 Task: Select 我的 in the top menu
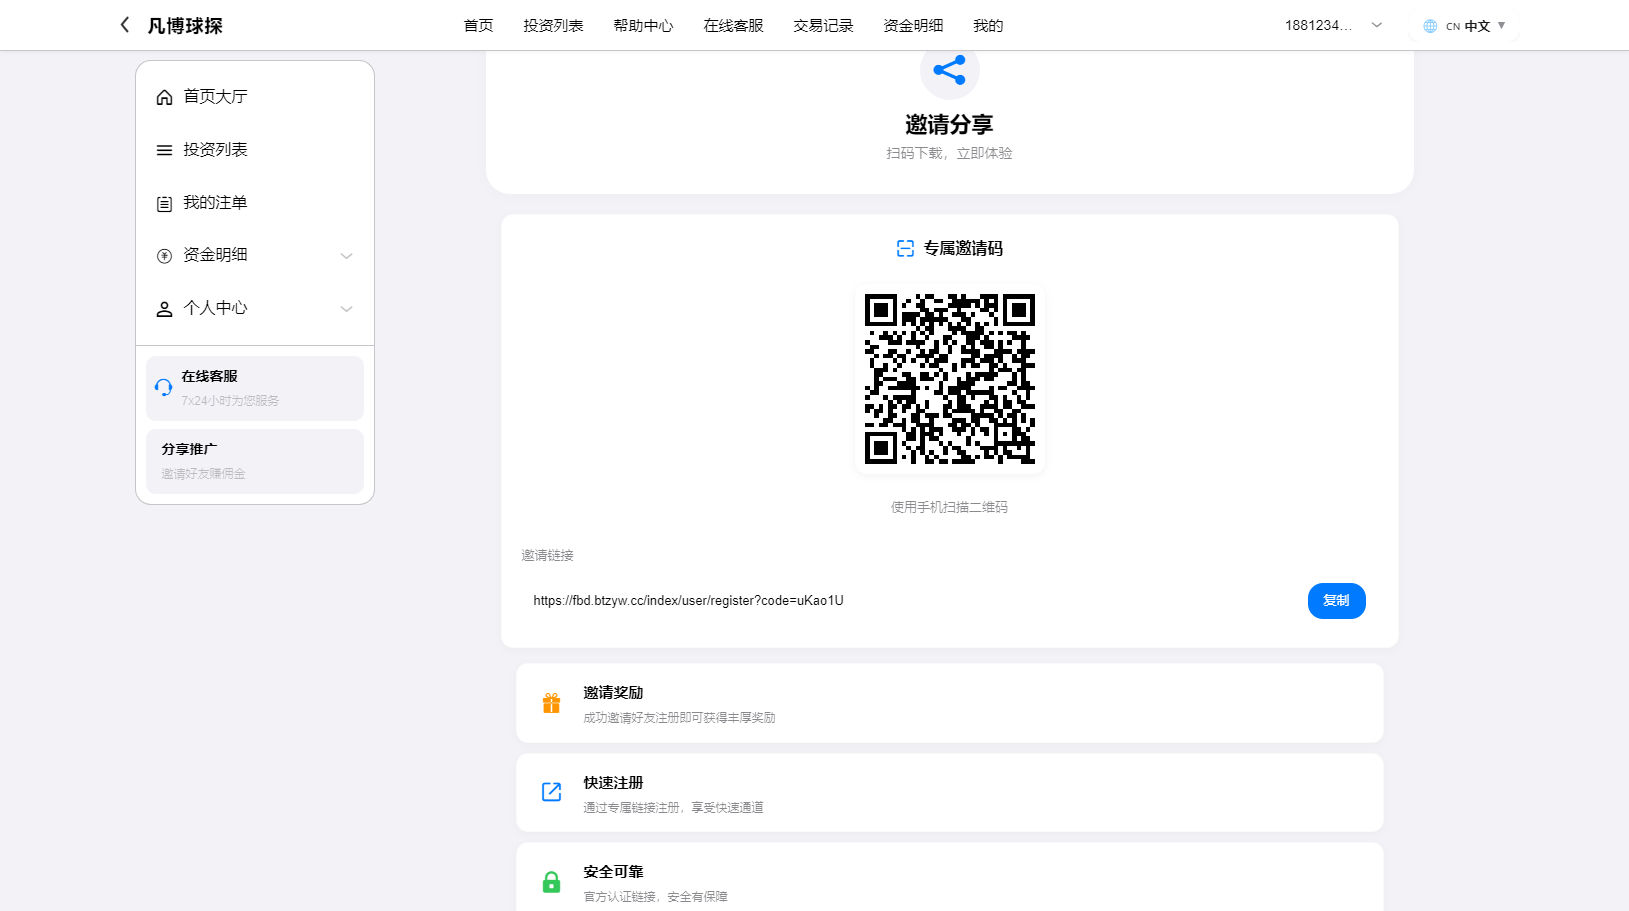coord(988,26)
